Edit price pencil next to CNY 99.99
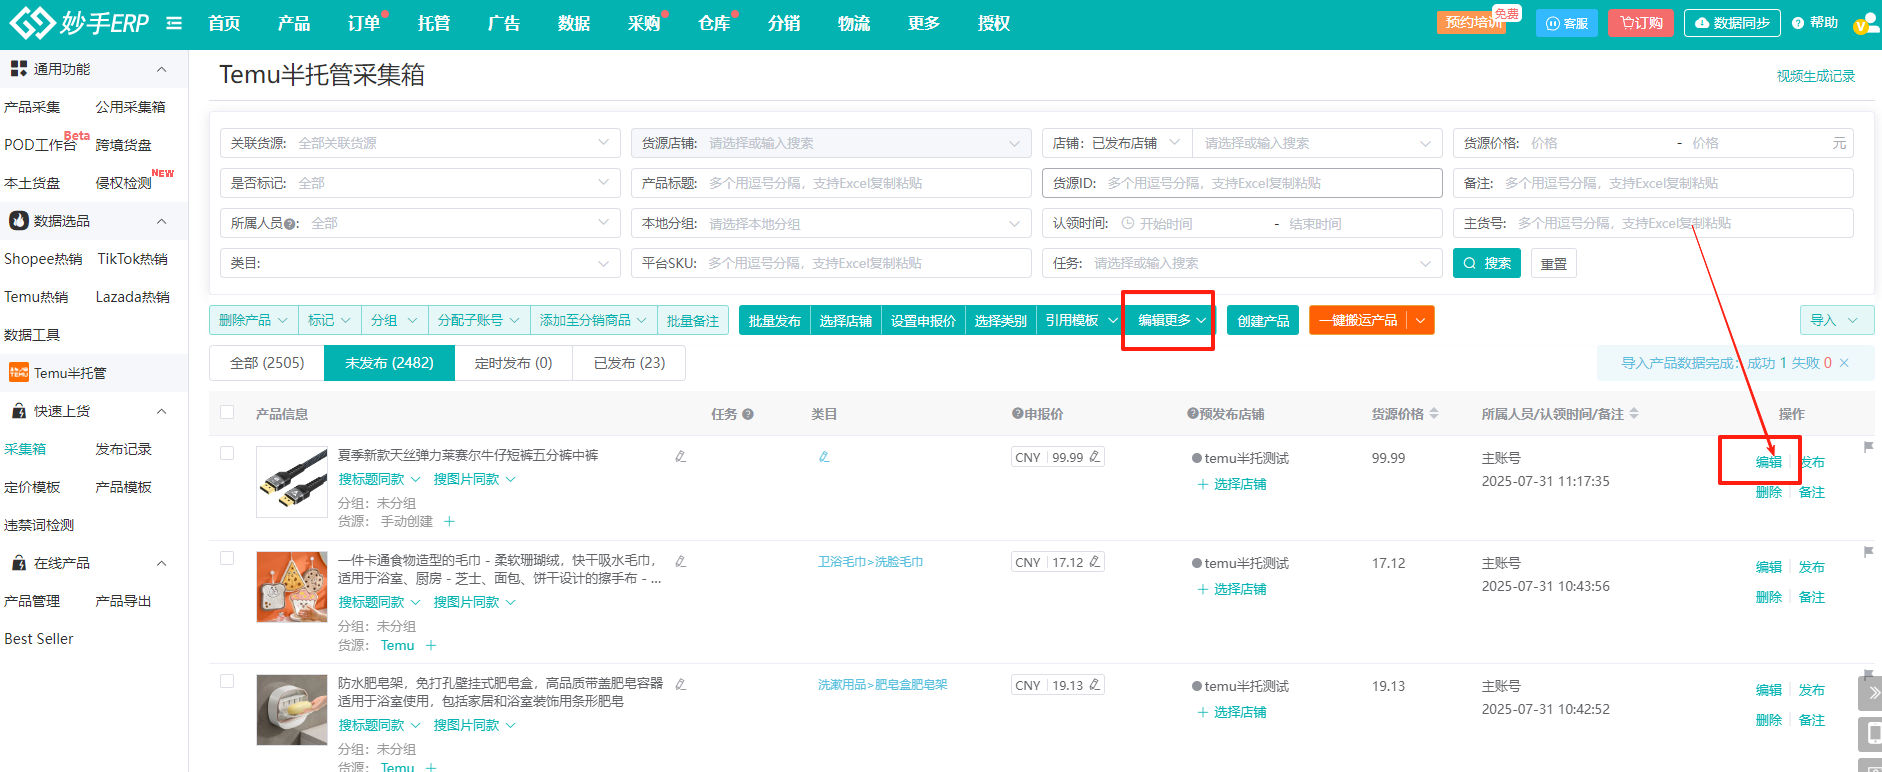 (x=1094, y=457)
